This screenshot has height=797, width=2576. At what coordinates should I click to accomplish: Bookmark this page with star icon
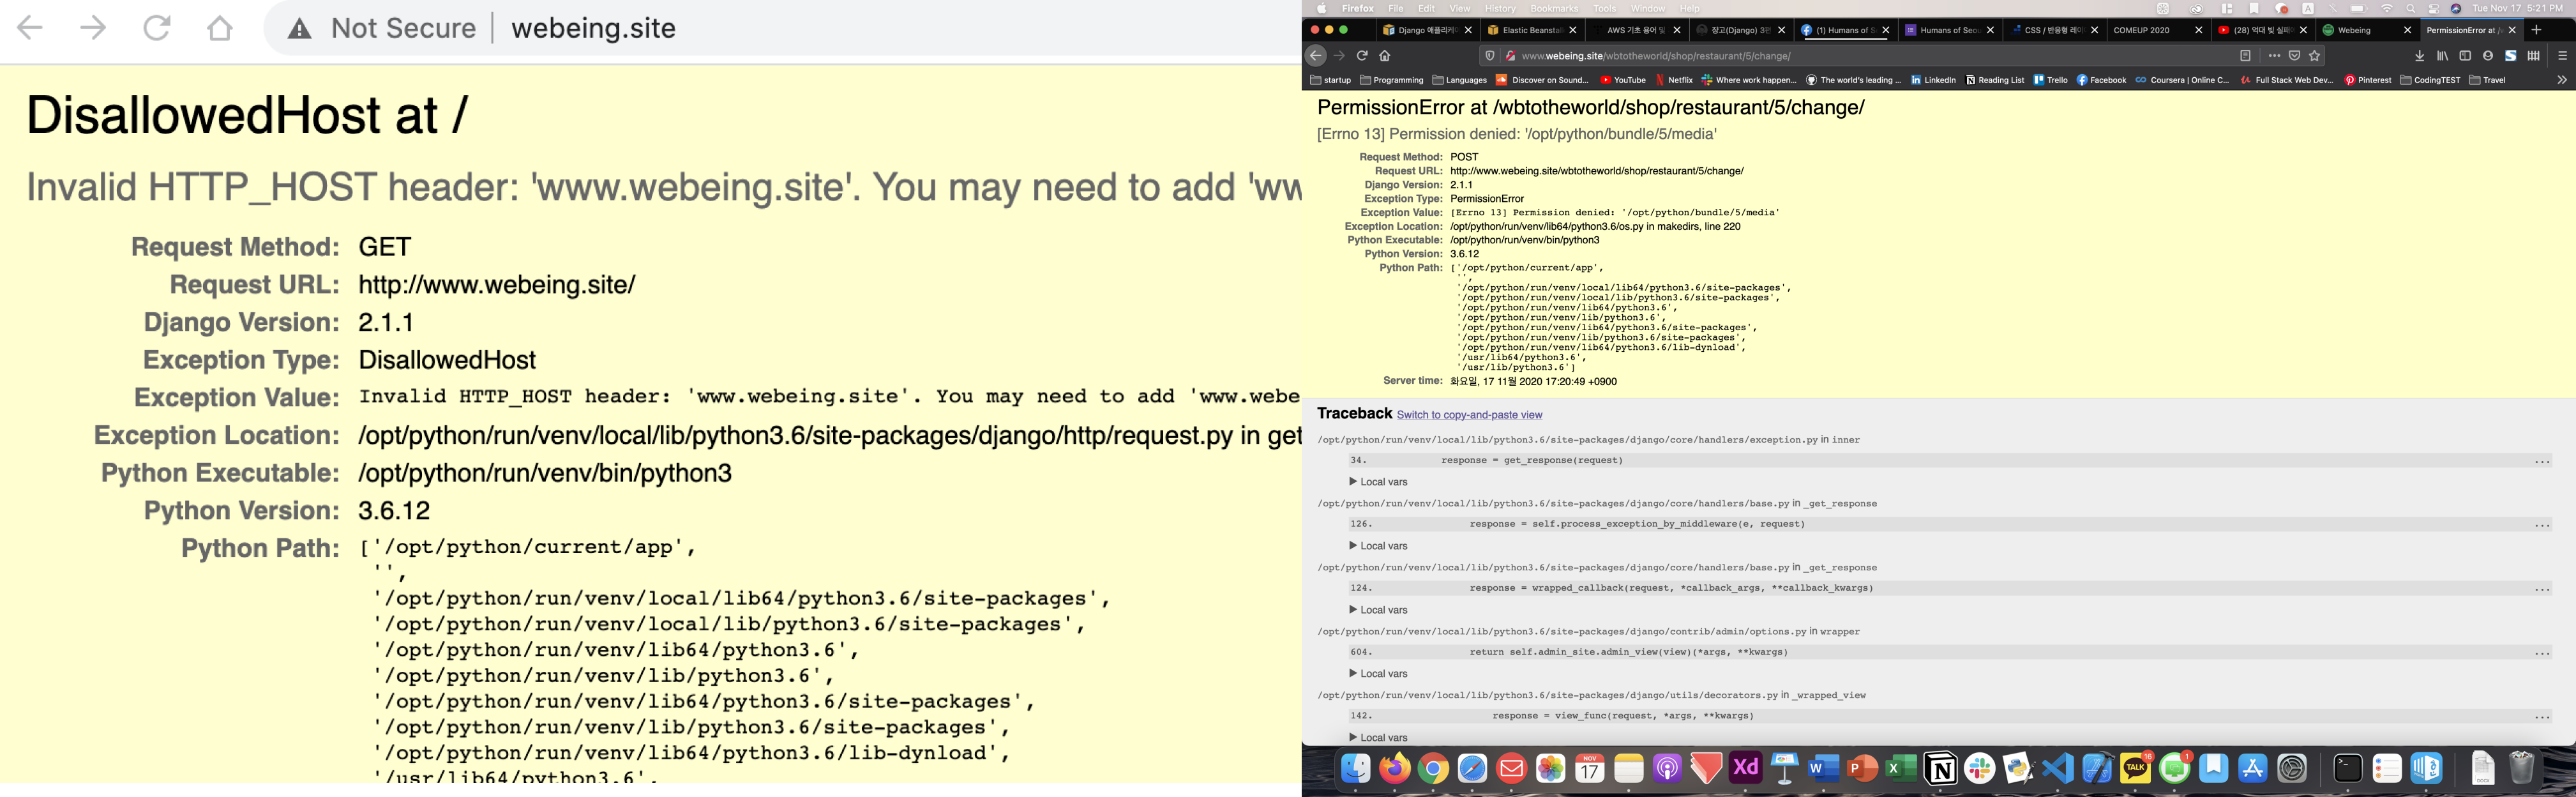pos(2314,56)
